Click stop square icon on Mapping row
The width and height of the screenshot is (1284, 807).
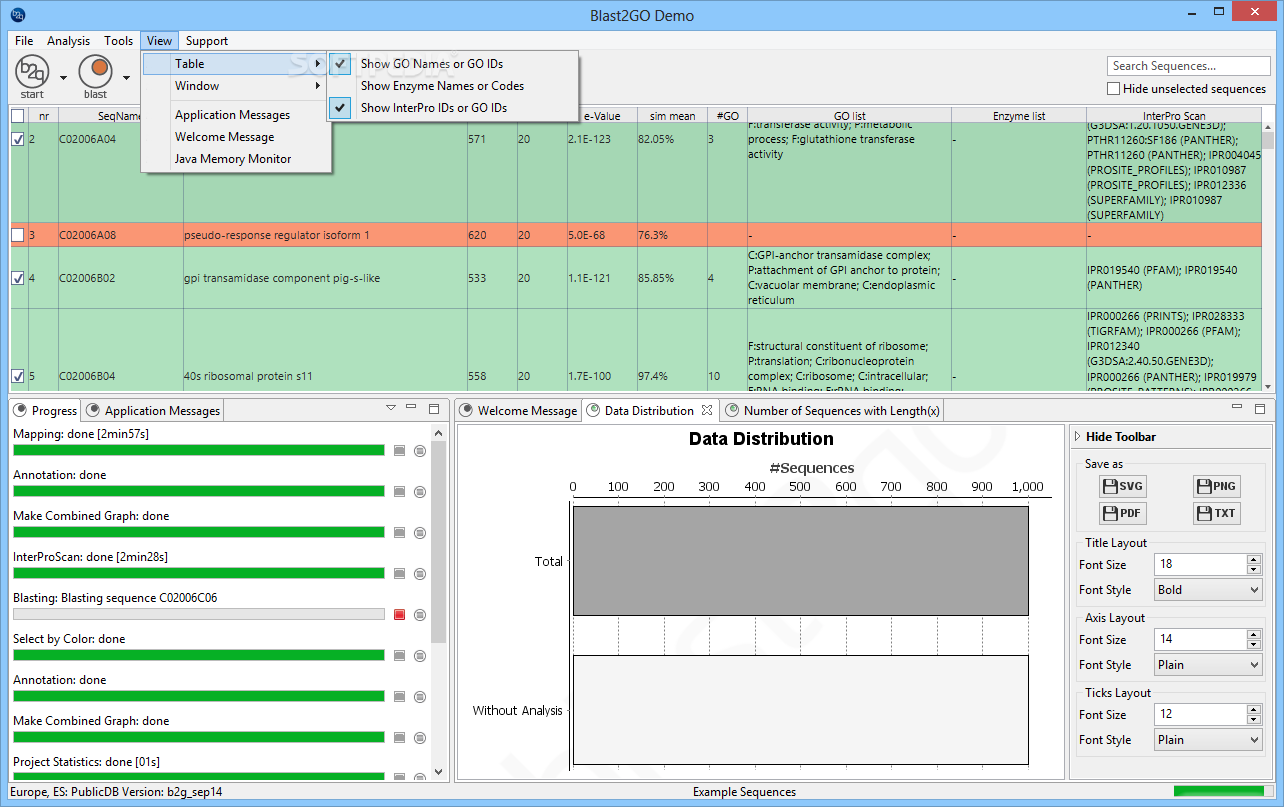[x=400, y=450]
